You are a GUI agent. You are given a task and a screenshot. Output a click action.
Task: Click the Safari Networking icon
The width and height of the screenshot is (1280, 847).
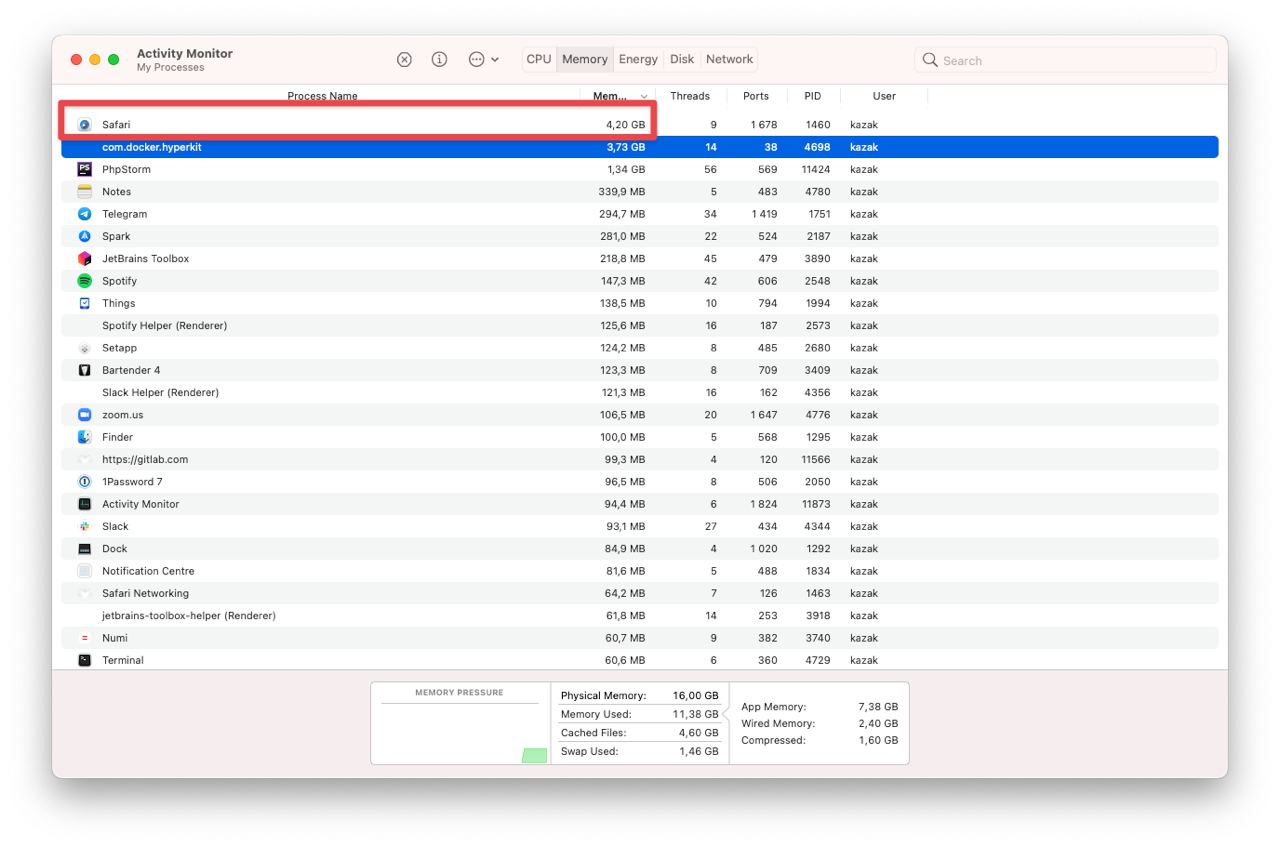coord(85,593)
